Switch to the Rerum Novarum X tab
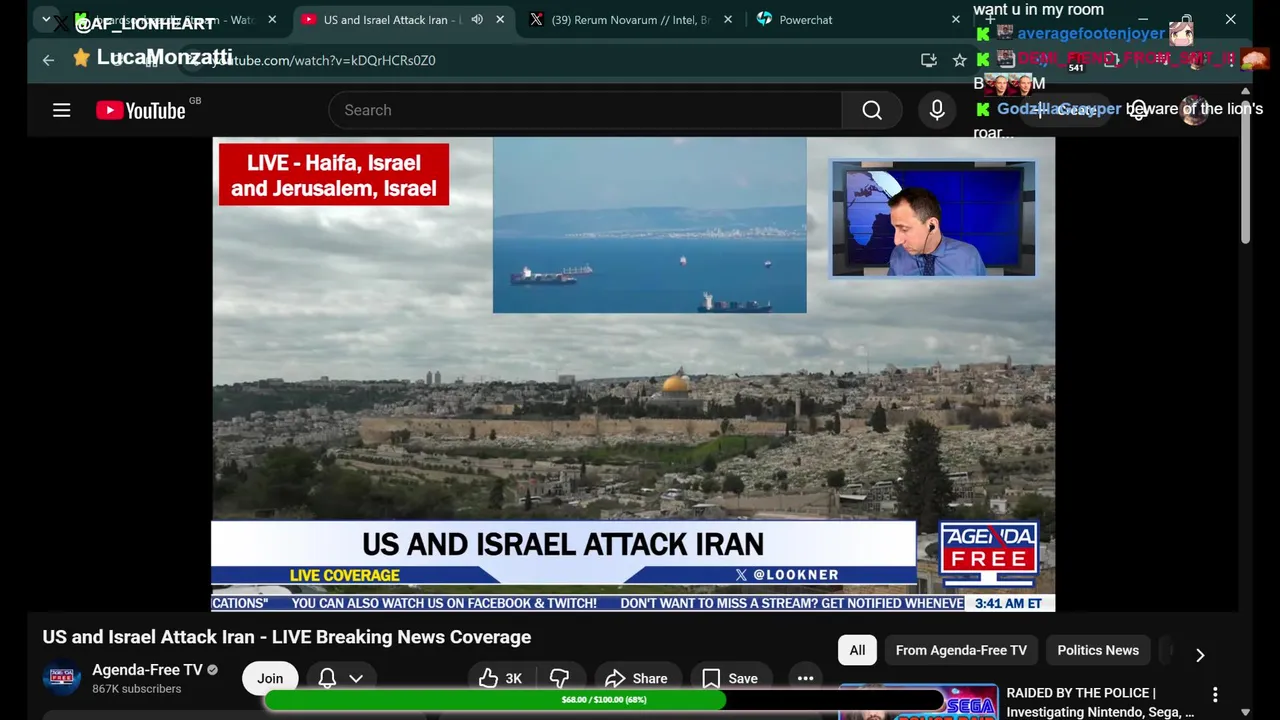The width and height of the screenshot is (1280, 720). pos(630,20)
